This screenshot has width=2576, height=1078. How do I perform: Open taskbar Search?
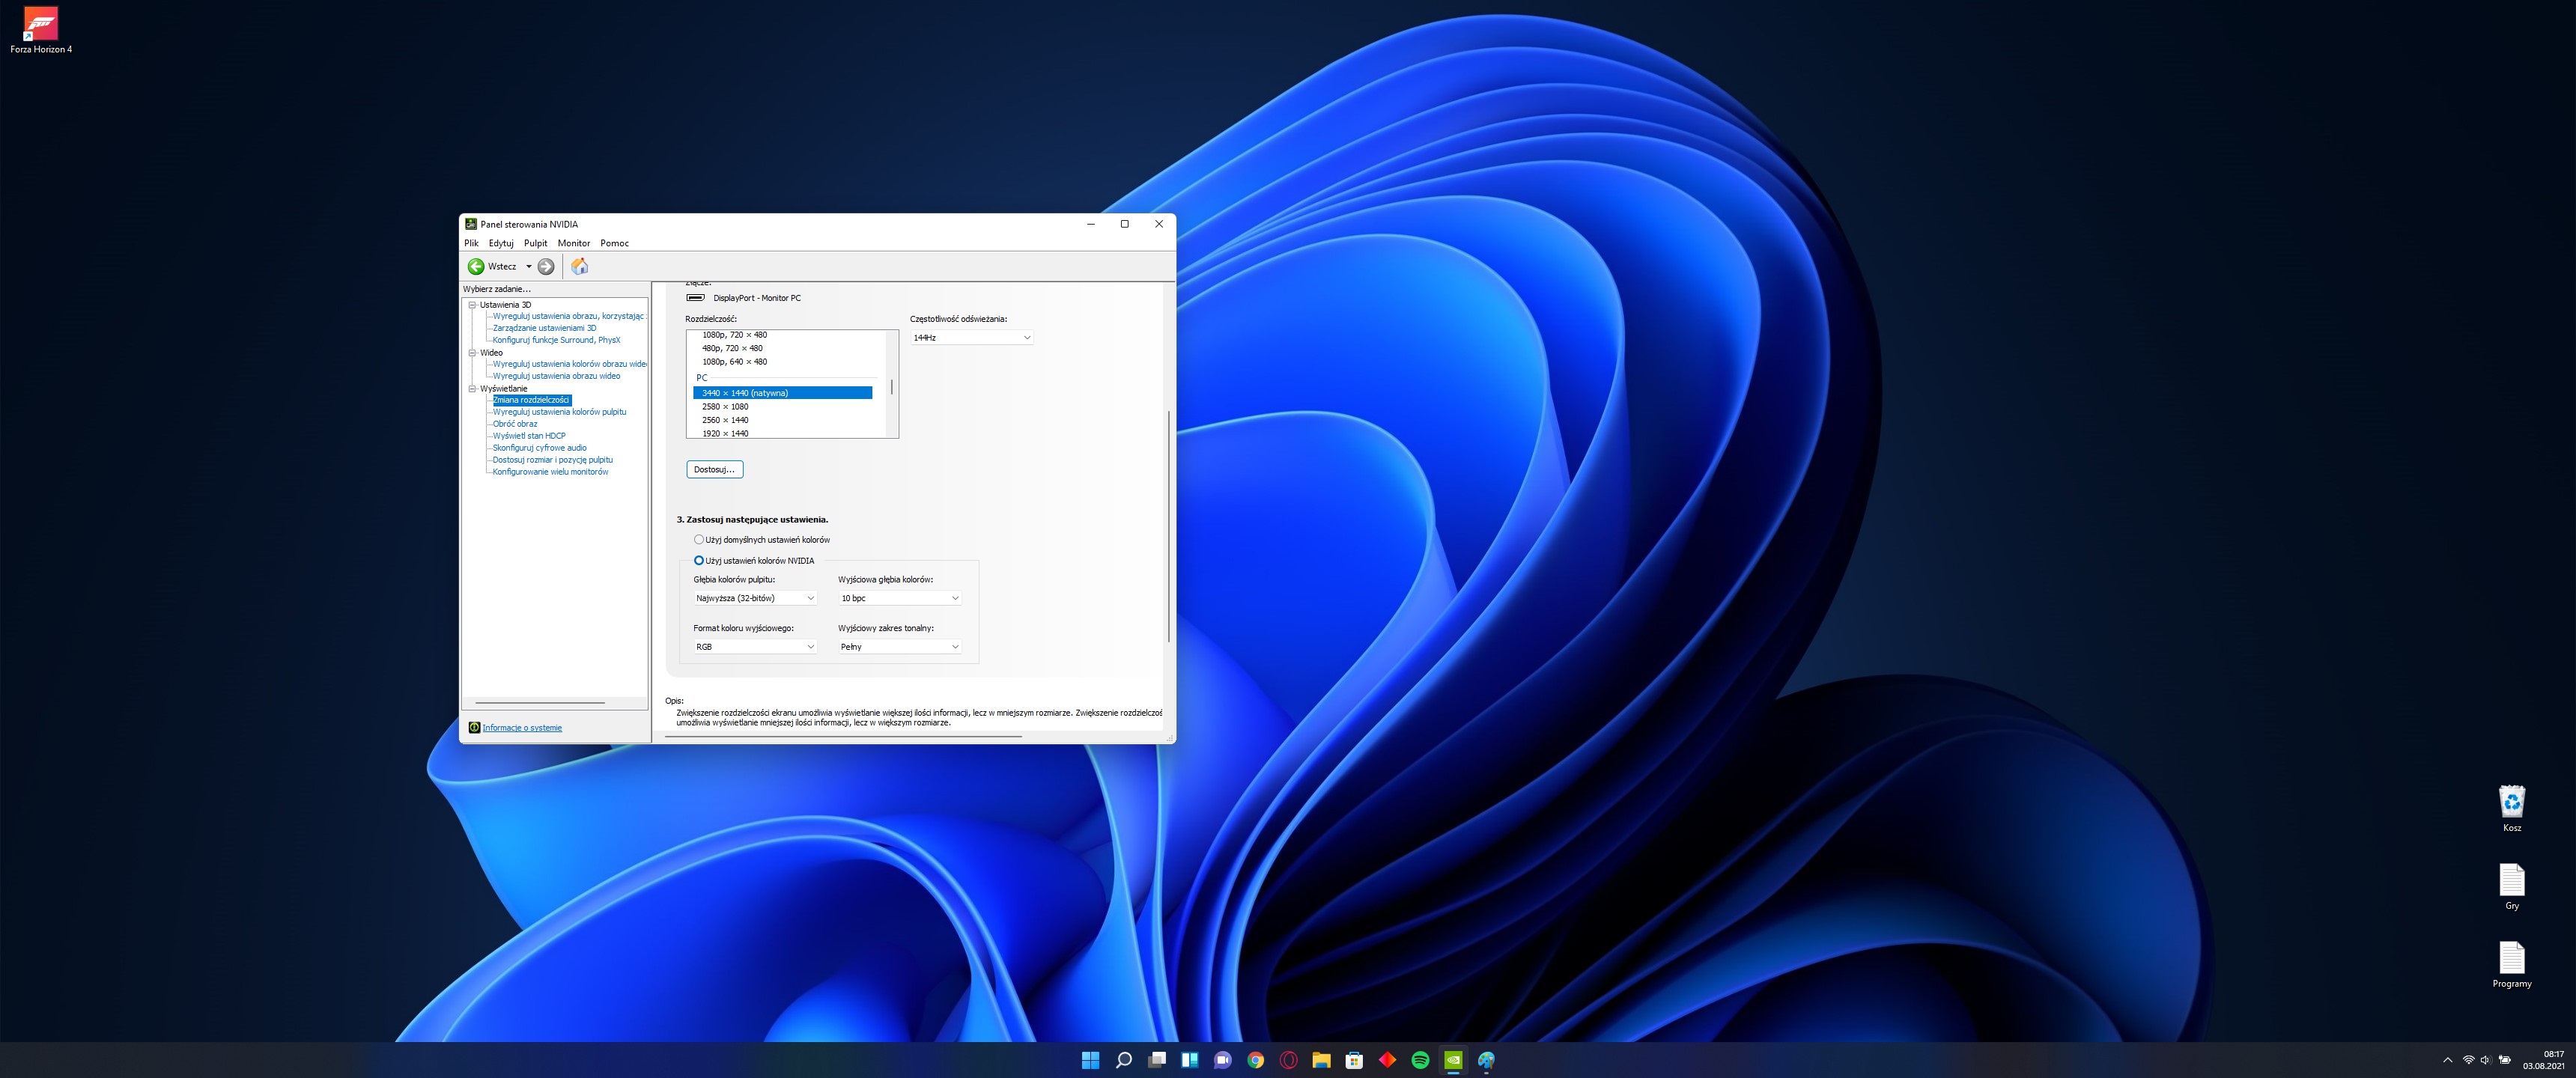click(1123, 1060)
